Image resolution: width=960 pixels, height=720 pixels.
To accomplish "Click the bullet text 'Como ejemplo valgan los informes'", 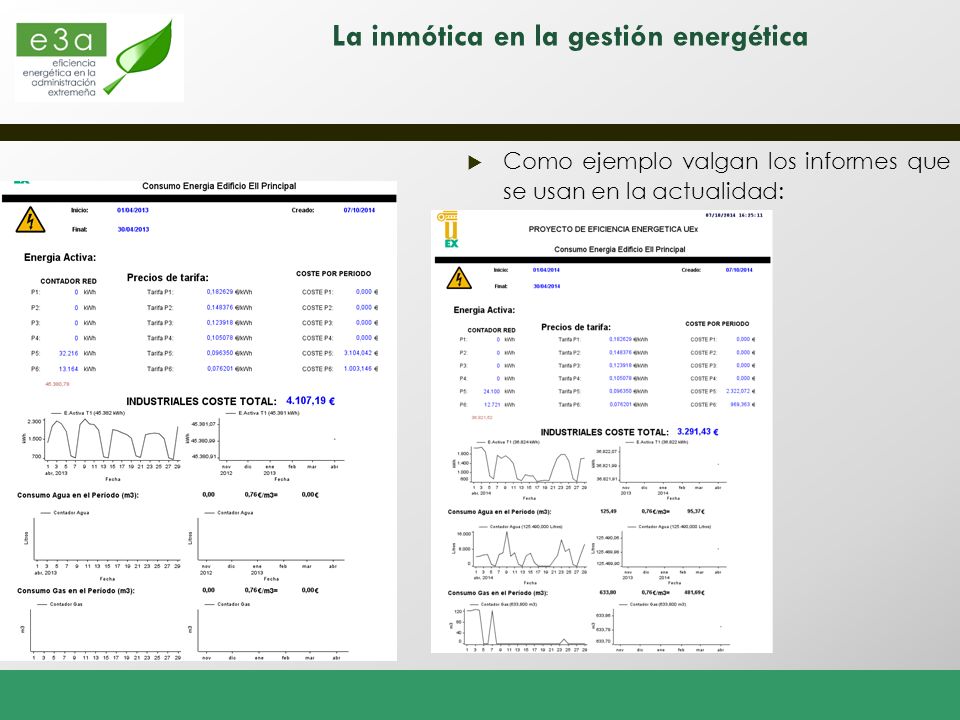I will tap(699, 162).
